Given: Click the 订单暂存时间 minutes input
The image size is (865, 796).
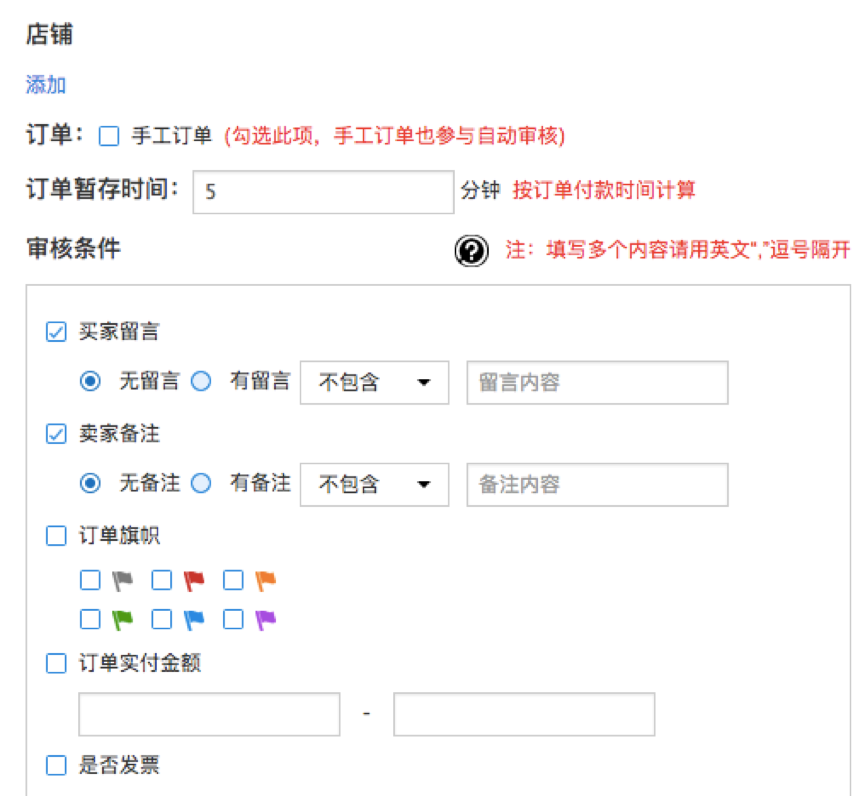Looking at the screenshot, I should tap(323, 191).
